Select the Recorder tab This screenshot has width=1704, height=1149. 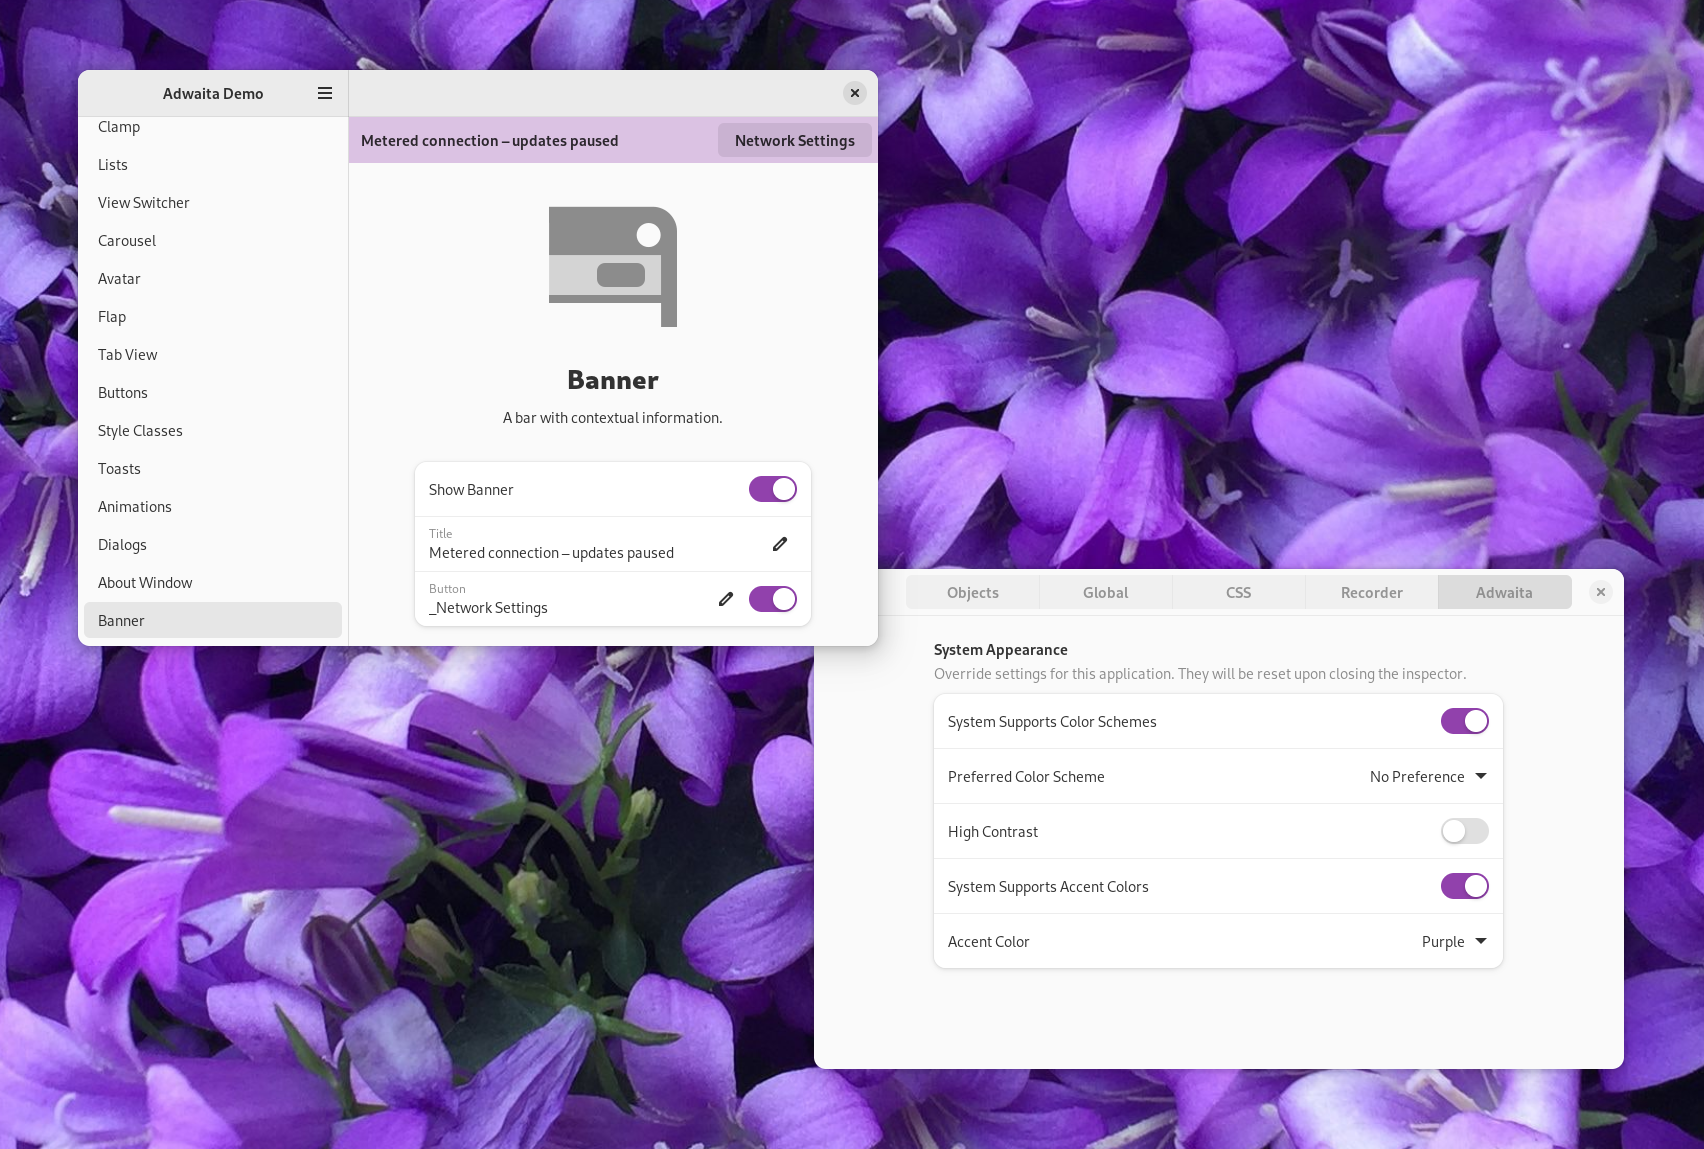(1371, 593)
